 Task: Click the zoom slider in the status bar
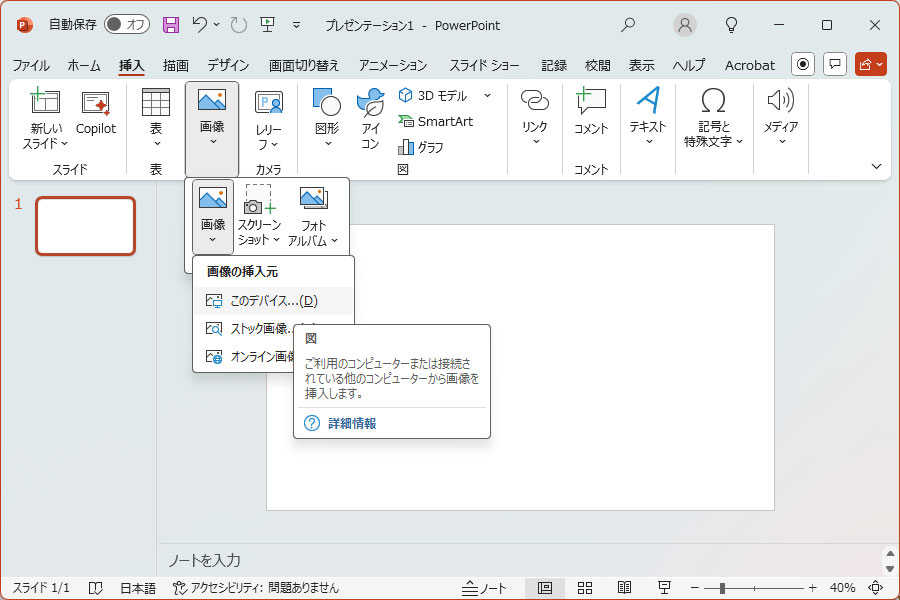(754, 588)
